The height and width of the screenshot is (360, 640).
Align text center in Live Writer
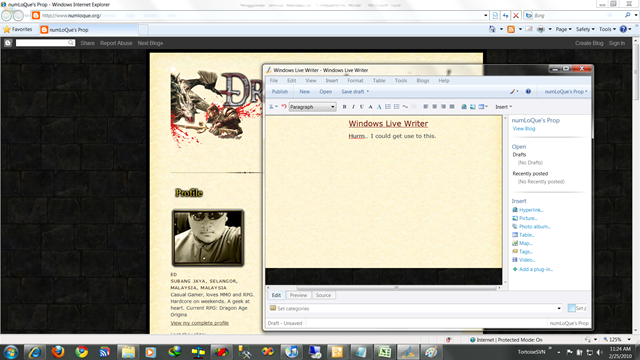point(434,107)
